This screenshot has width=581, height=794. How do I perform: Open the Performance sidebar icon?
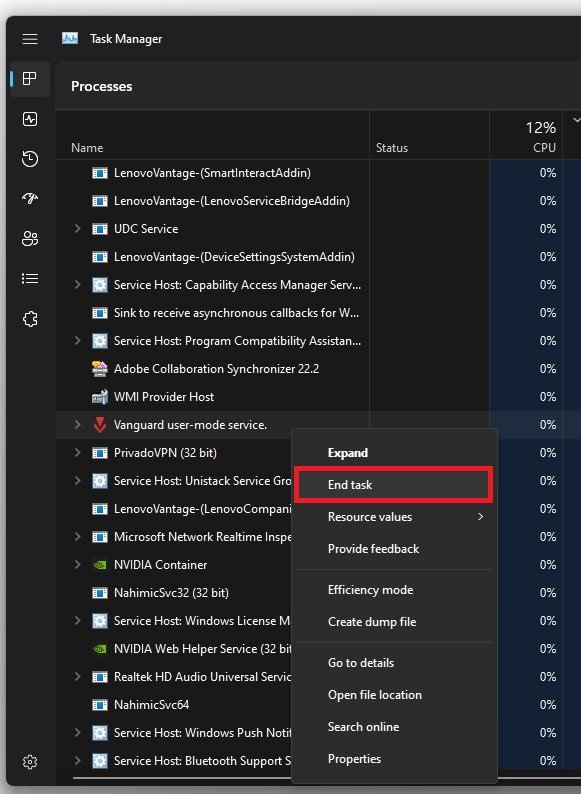coord(30,119)
